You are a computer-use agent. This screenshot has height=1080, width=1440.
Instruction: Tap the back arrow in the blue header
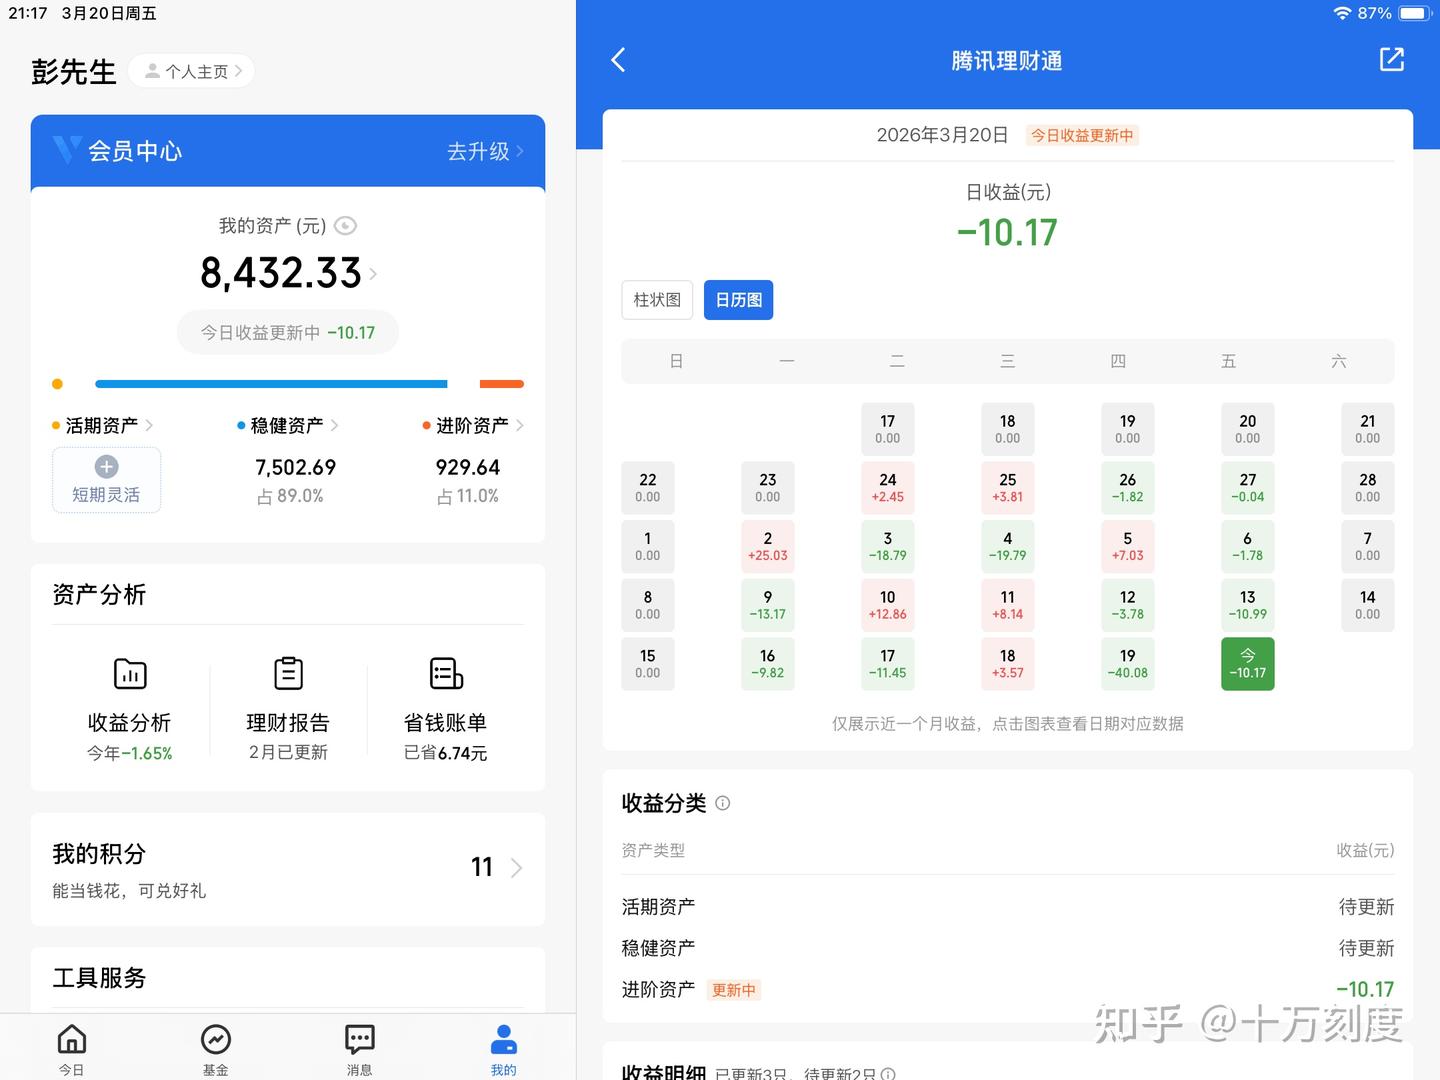[618, 60]
